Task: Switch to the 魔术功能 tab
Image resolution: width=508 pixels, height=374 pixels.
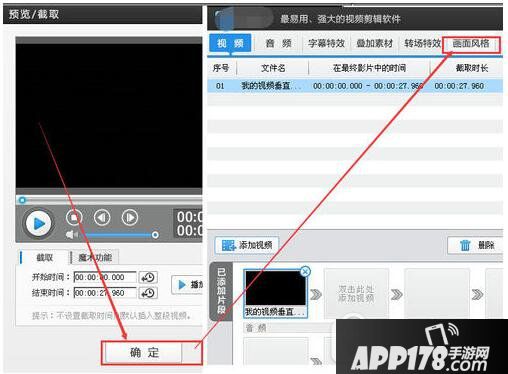Action: click(x=95, y=257)
